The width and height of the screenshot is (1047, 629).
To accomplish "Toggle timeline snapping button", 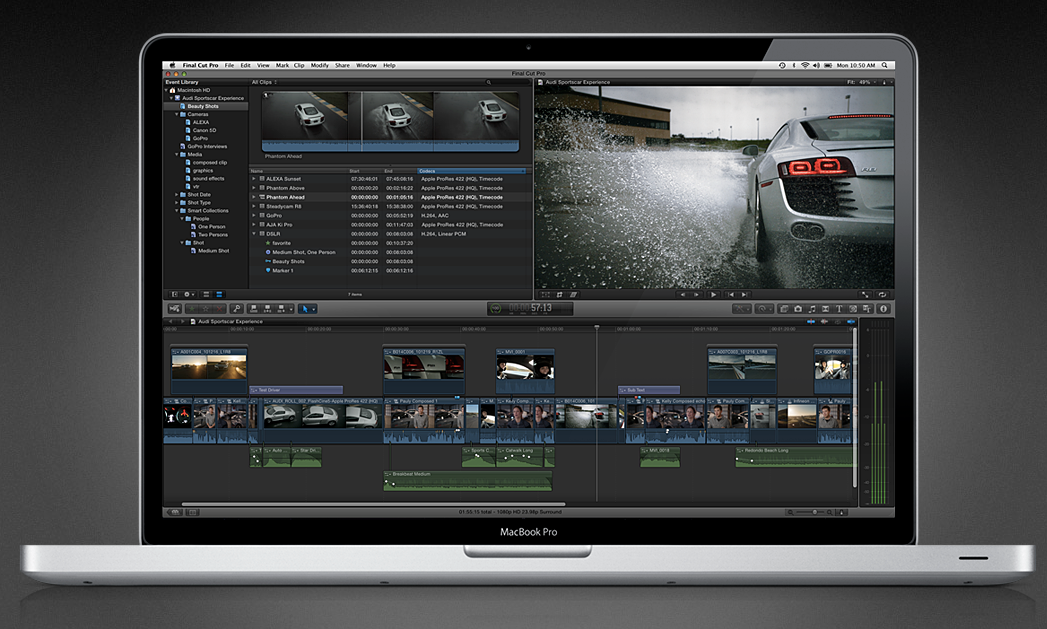I will click(851, 322).
